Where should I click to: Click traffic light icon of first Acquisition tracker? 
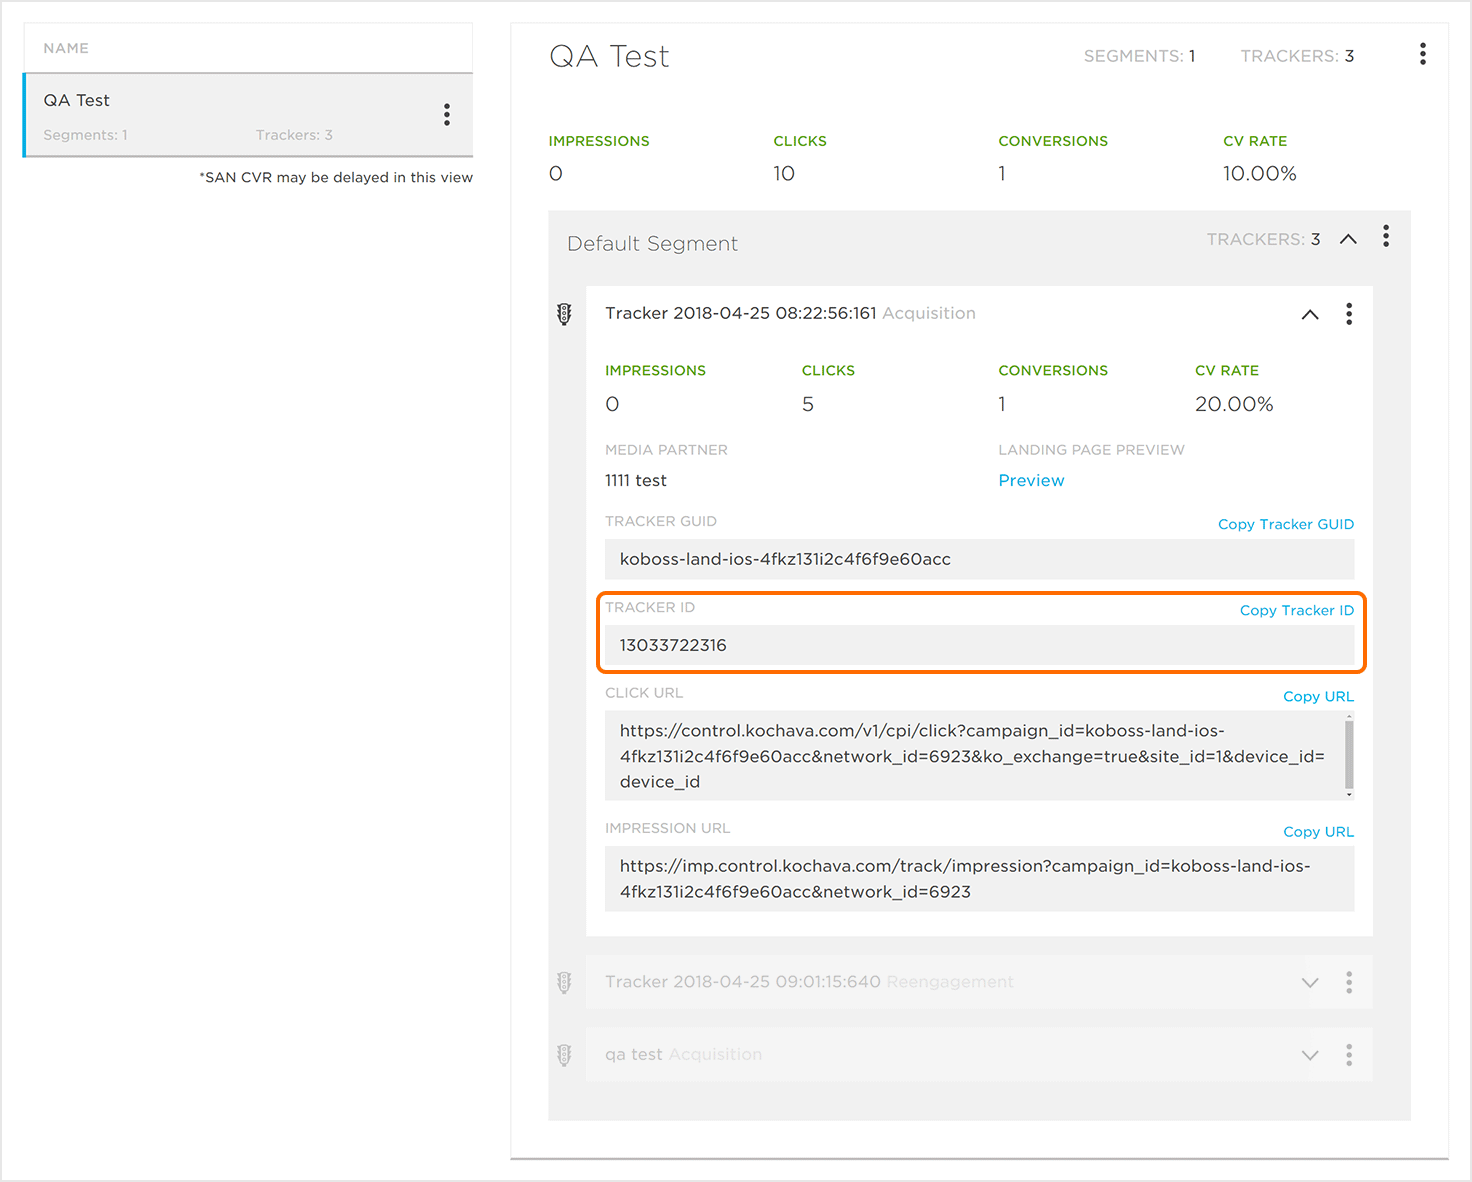(564, 314)
